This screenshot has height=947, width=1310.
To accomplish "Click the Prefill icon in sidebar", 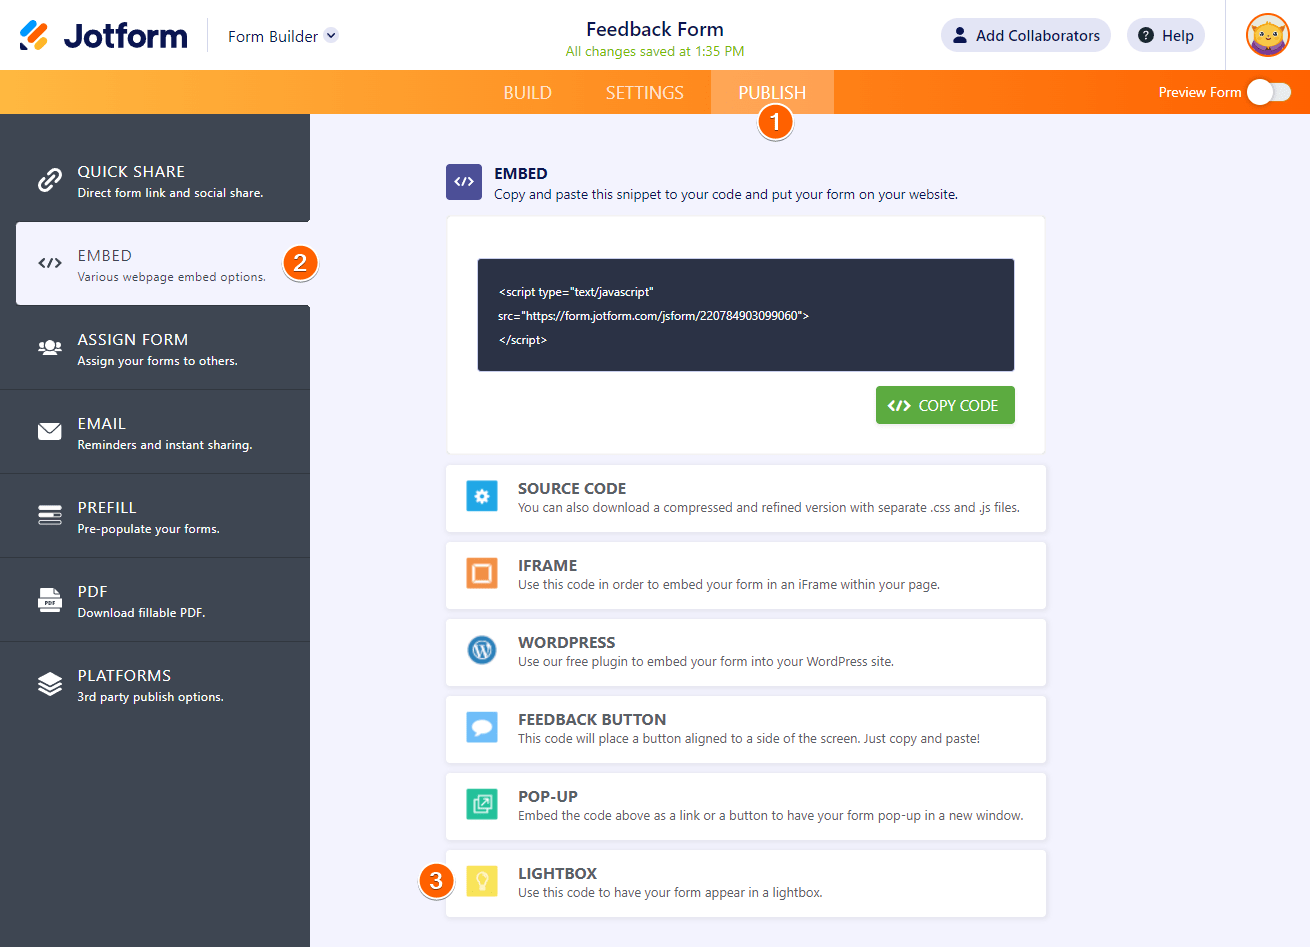I will (x=50, y=515).
